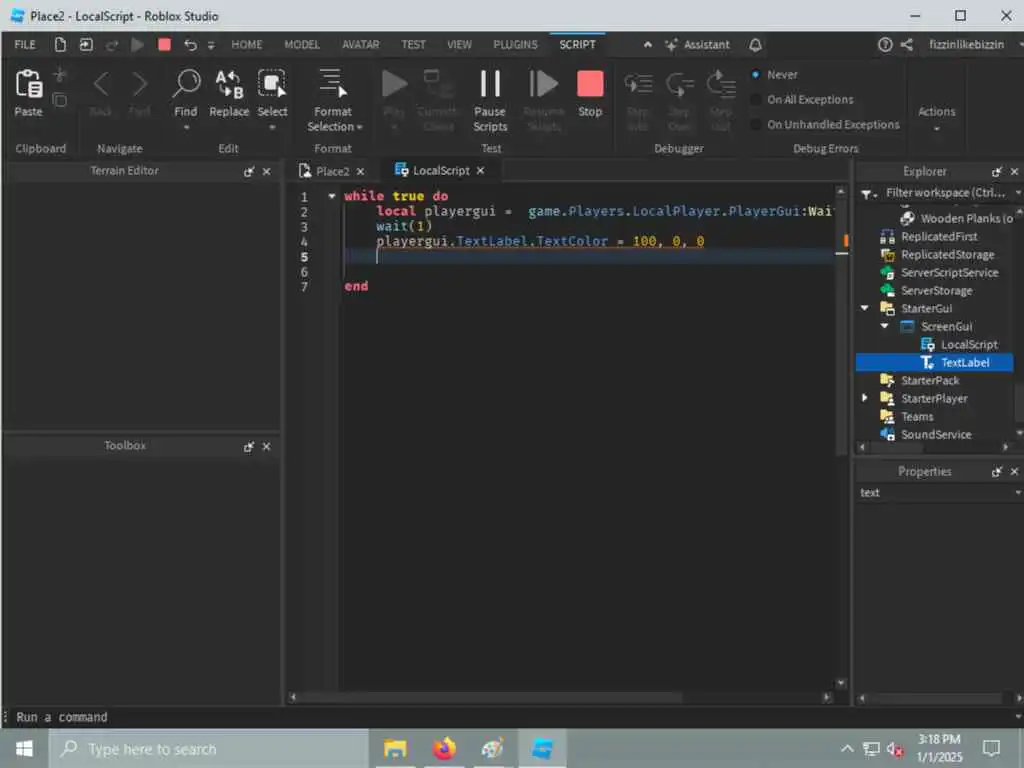Screen dimensions: 1024x768
Task: Click the help question mark icon
Action: click(885, 44)
